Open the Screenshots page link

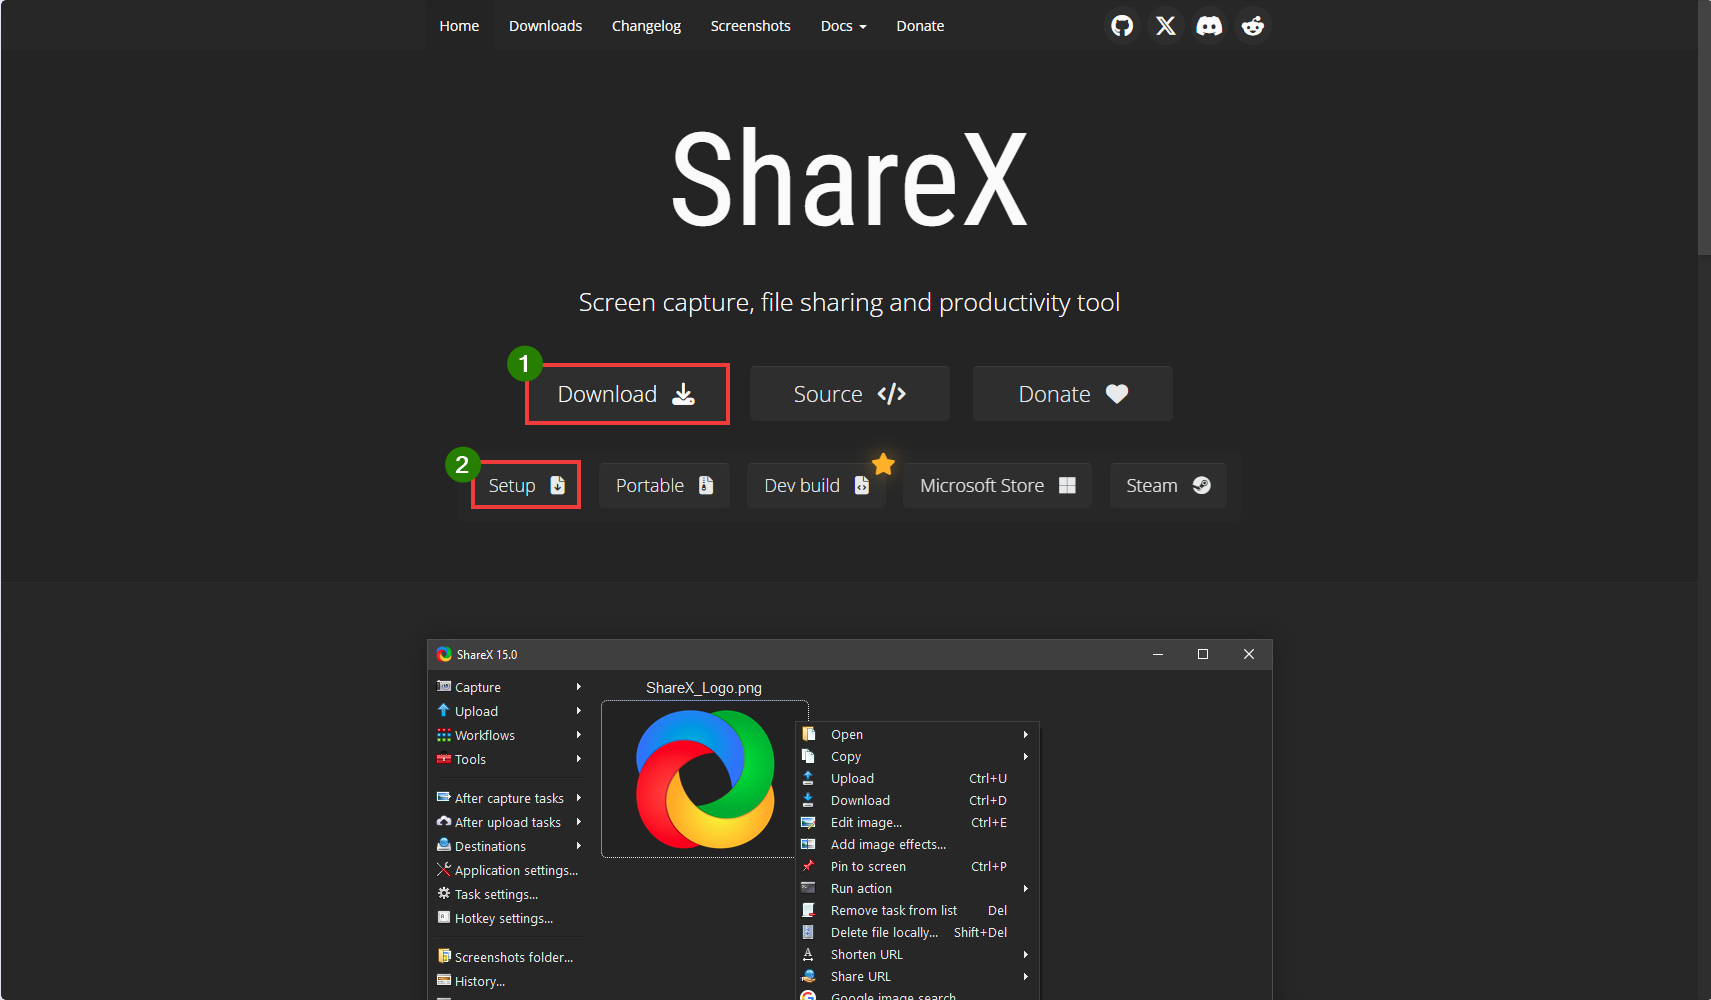750,26
